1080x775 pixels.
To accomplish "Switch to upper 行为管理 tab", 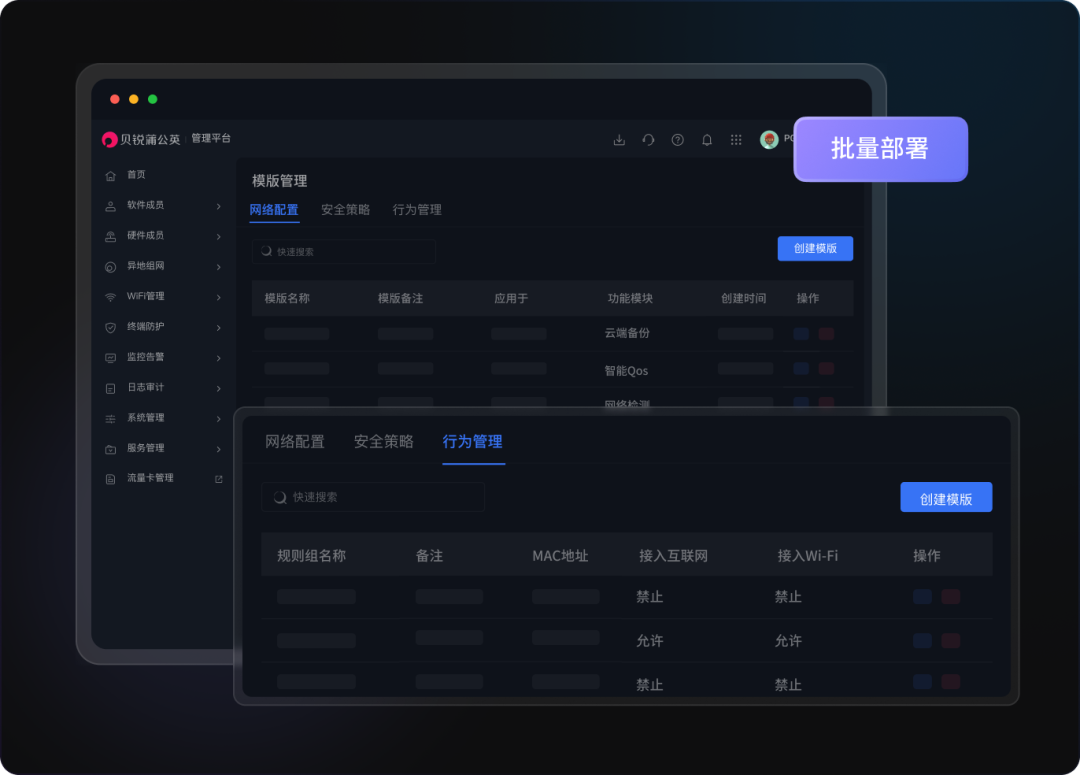I will pyautogui.click(x=417, y=209).
